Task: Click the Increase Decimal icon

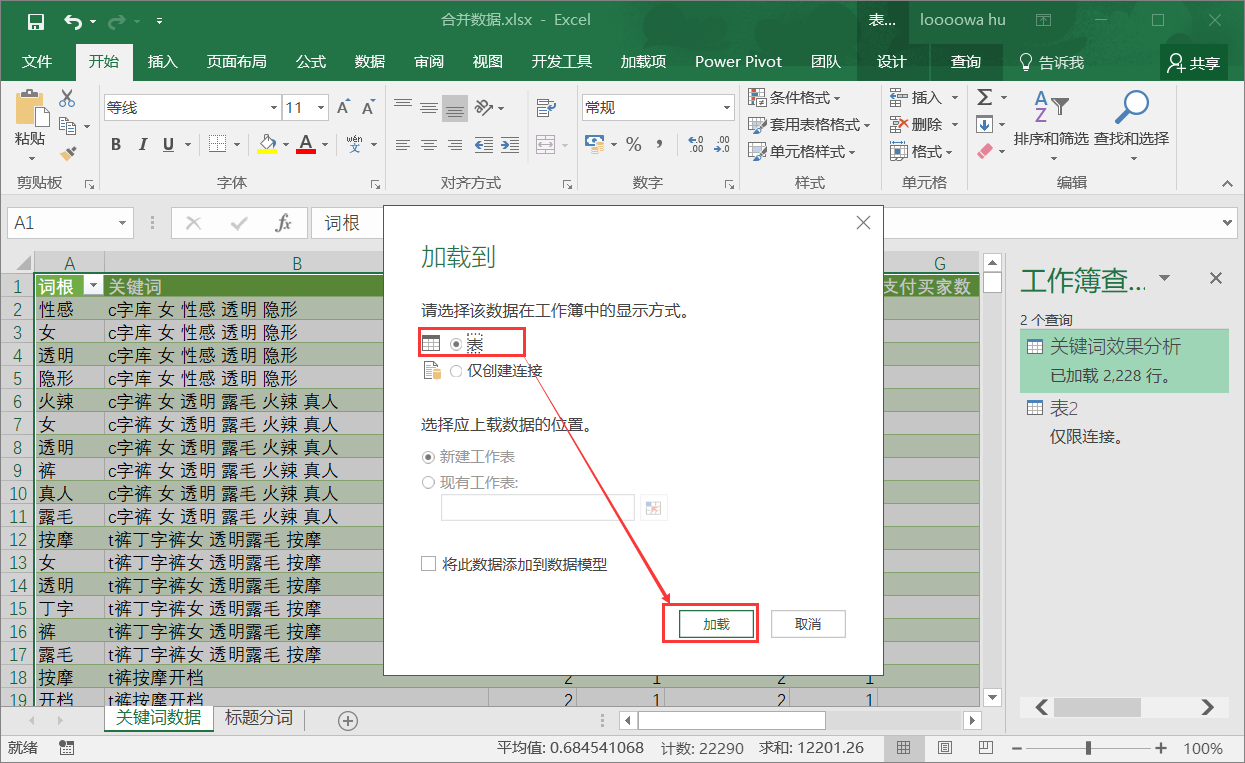Action: [696, 145]
